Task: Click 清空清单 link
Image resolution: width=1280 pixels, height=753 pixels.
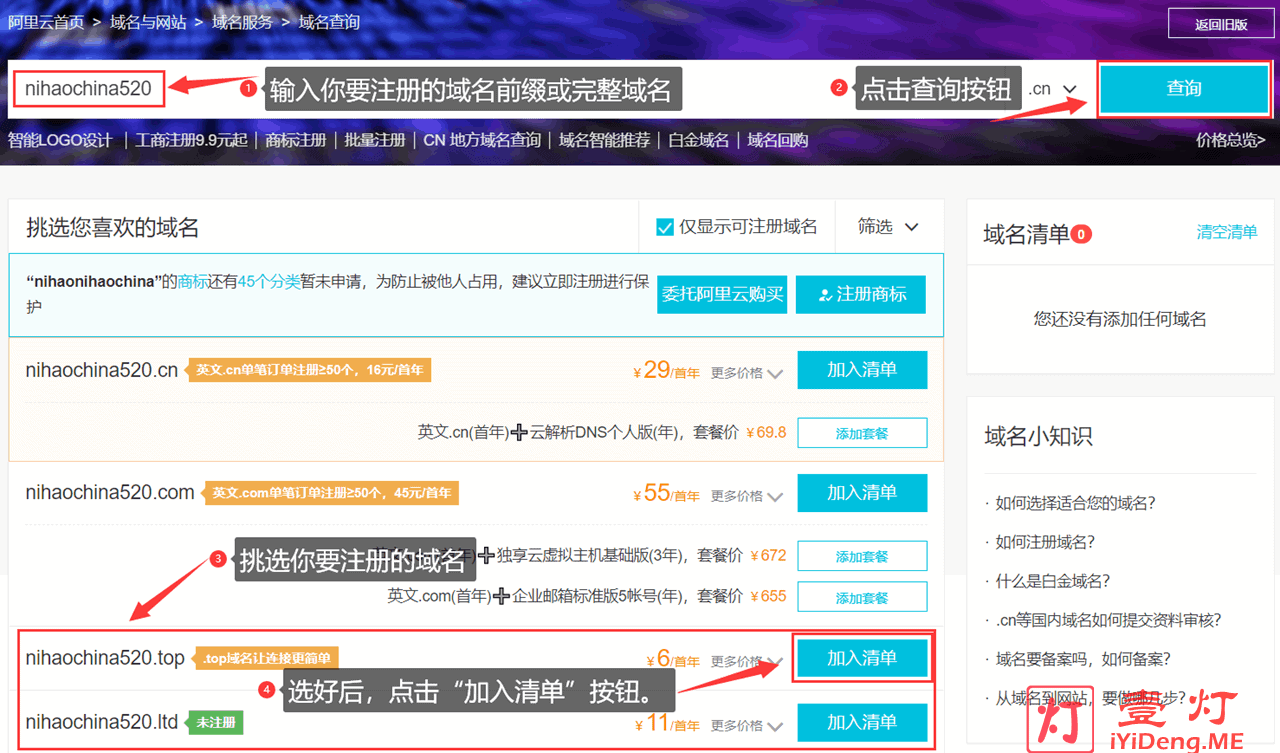Action: 1227,232
